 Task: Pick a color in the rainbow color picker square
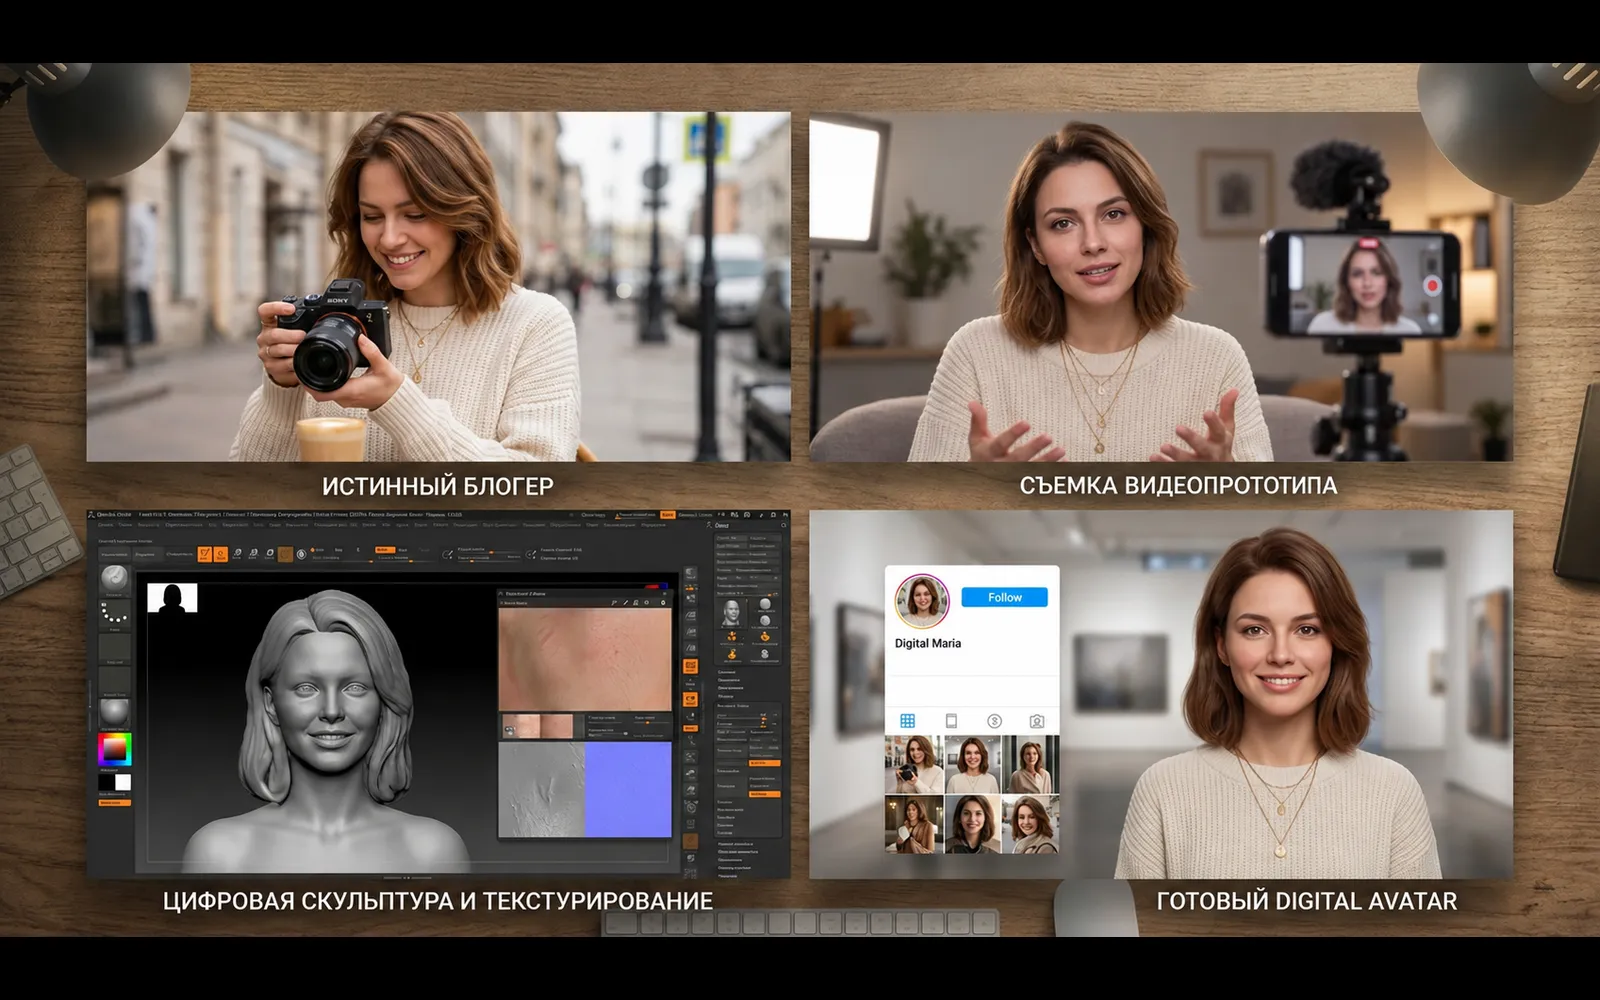tap(114, 749)
